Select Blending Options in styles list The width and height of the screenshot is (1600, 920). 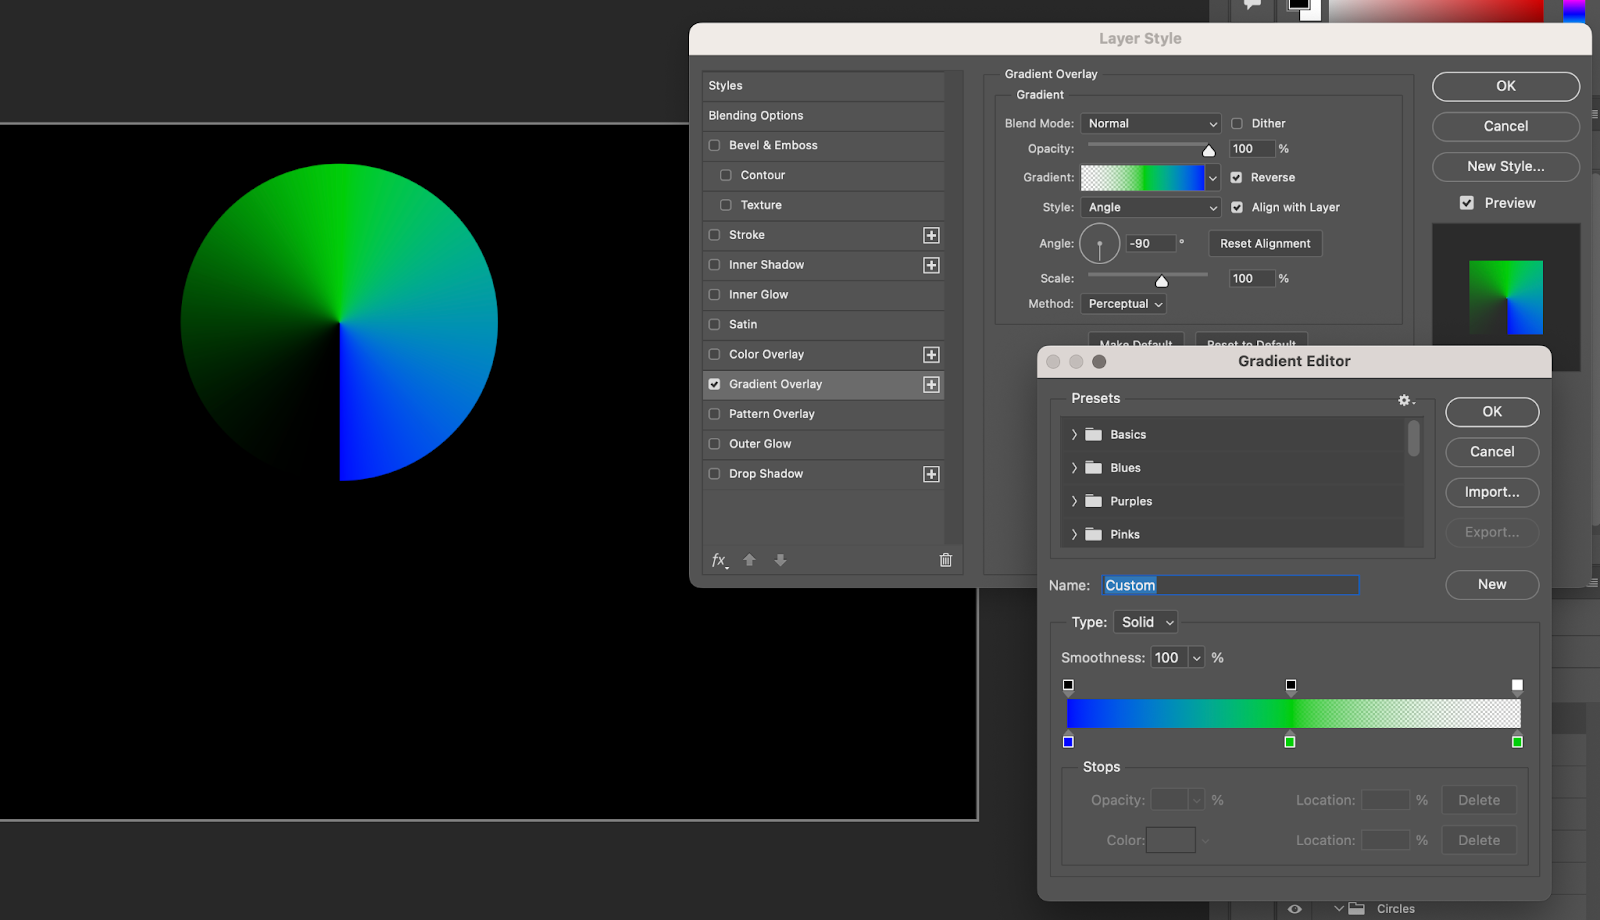756,116
